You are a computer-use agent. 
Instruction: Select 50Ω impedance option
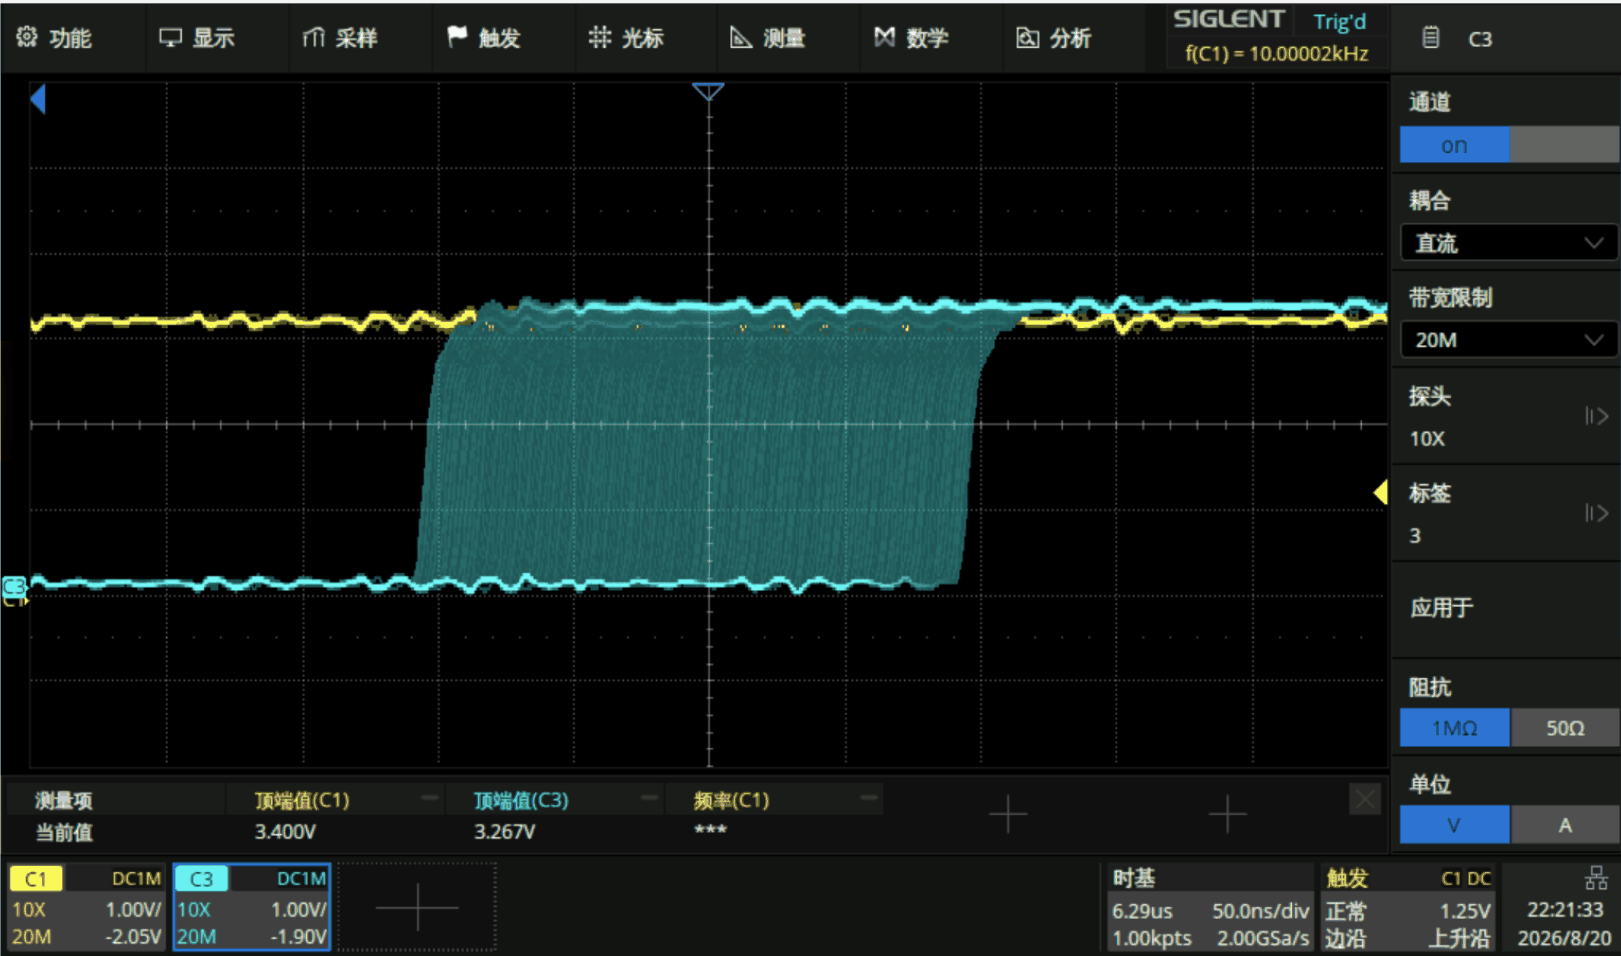coord(1565,728)
